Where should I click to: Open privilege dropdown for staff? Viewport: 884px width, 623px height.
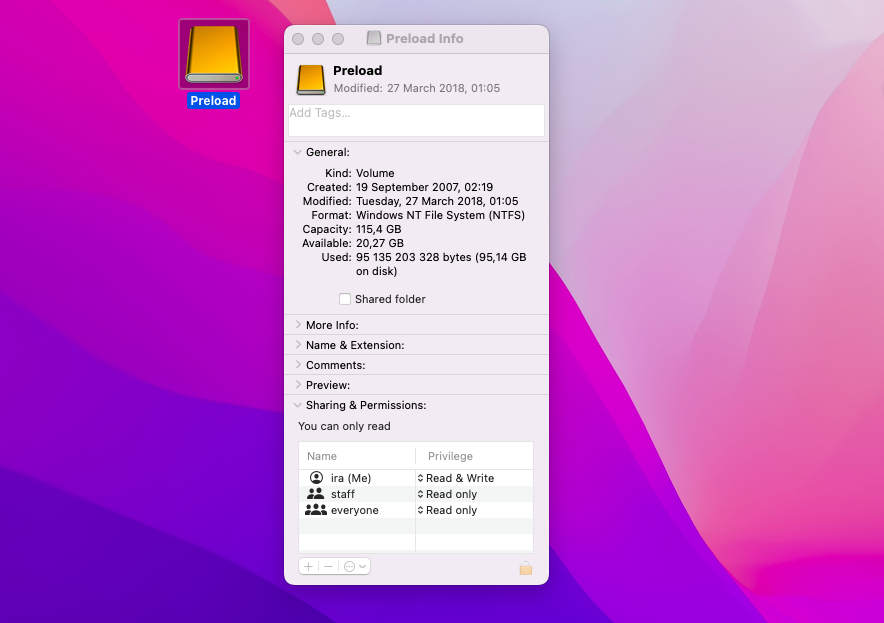click(x=447, y=494)
